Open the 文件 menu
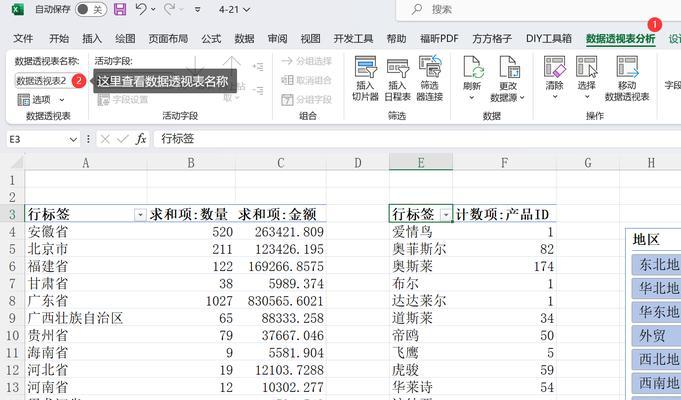The width and height of the screenshot is (681, 400). pos(23,39)
